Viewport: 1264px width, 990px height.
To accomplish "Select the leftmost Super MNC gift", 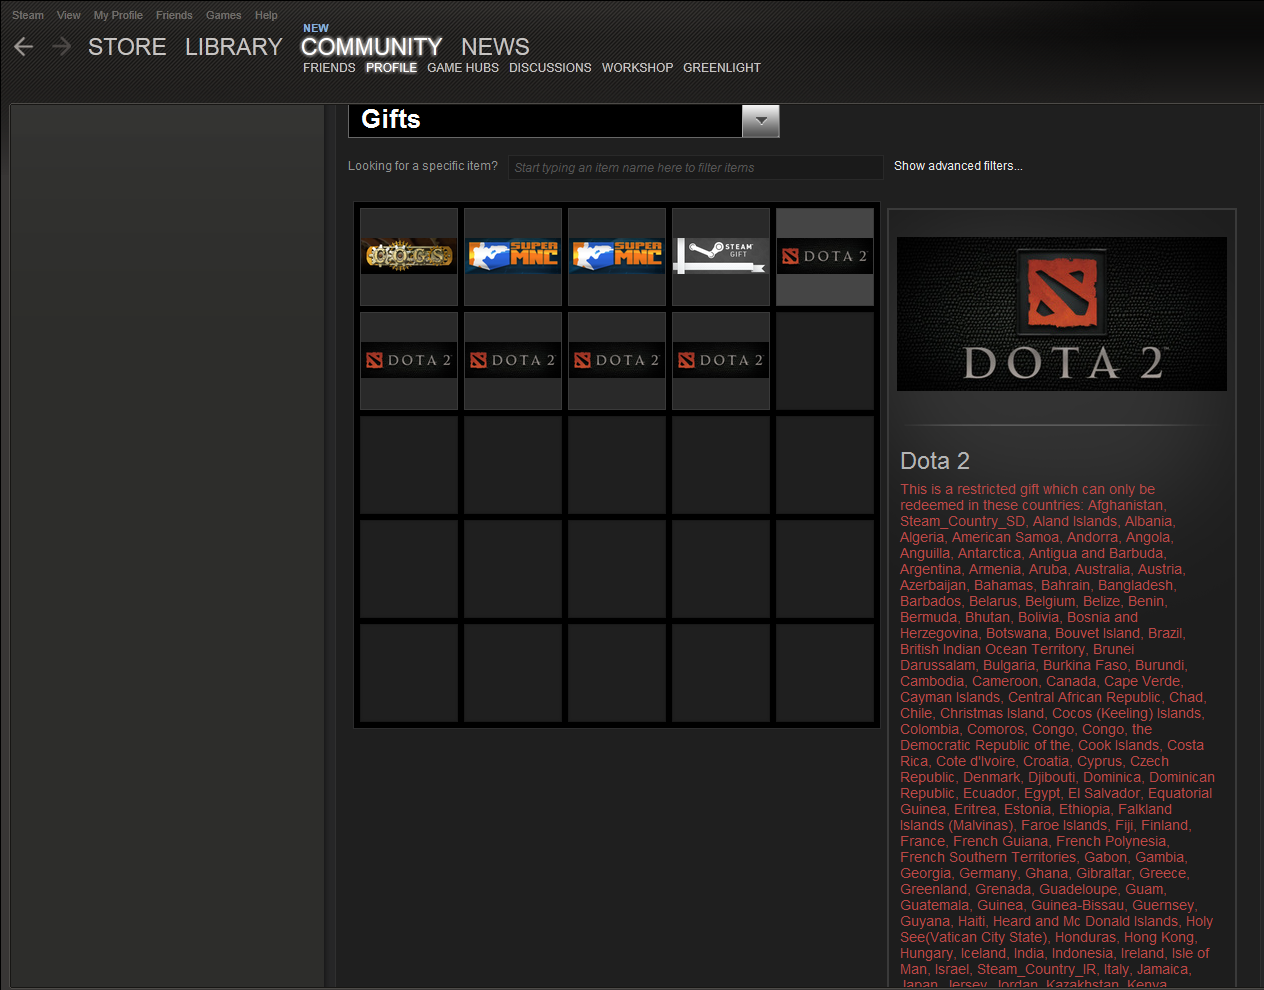I will pos(513,257).
